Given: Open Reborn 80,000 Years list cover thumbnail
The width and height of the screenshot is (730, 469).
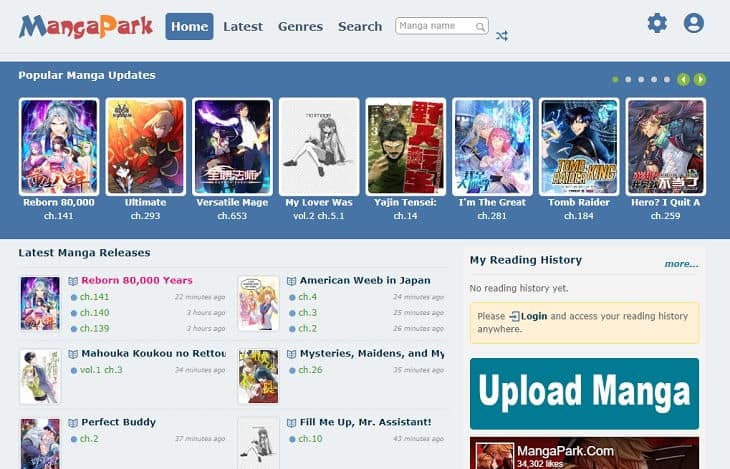Looking at the screenshot, I should [x=40, y=303].
